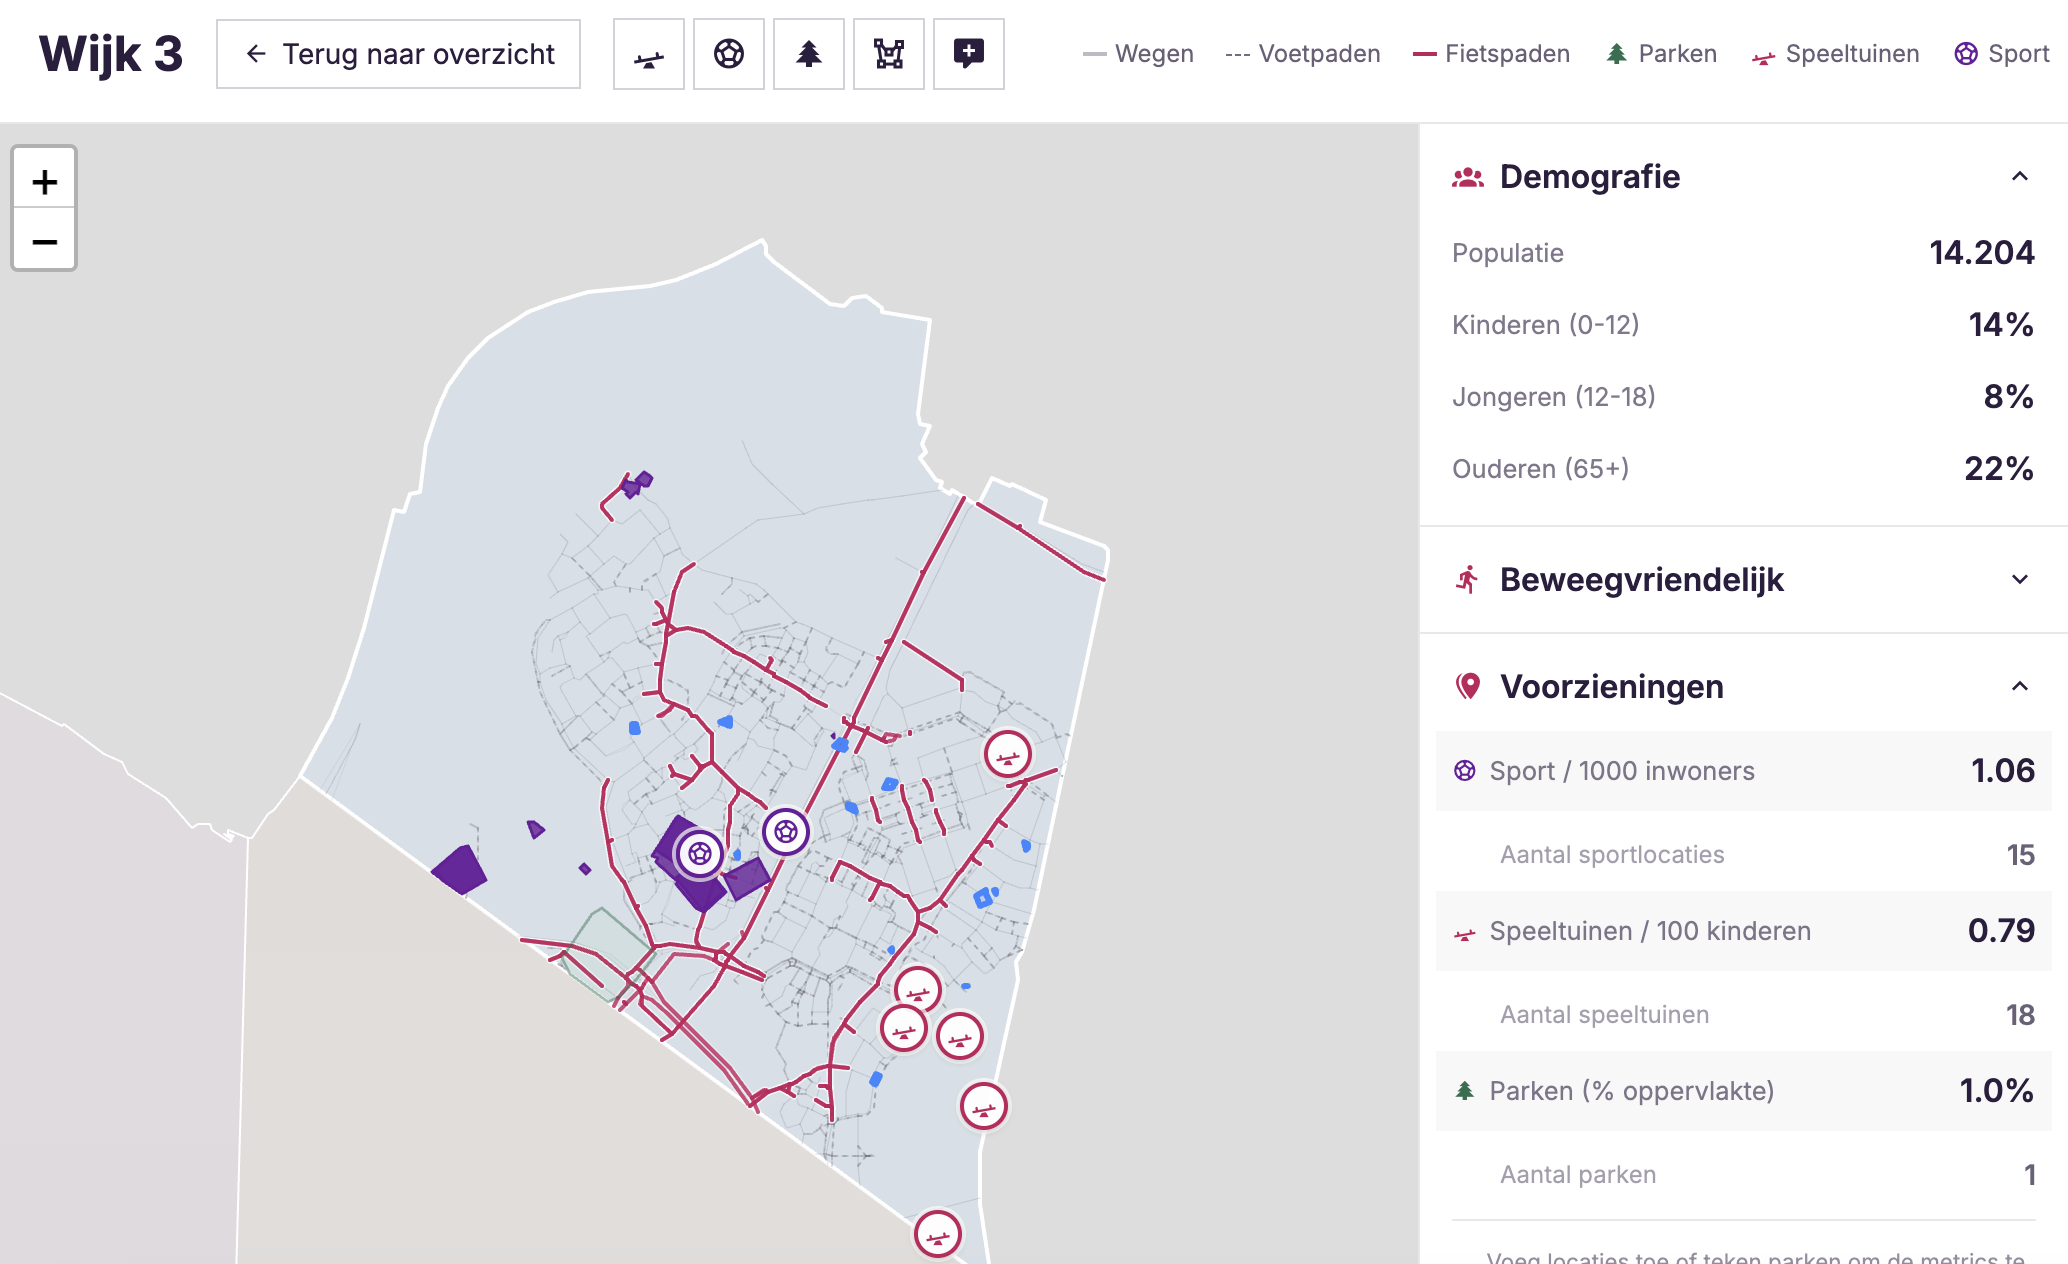
Task: Expand the Beweegvriendelijk section
Action: (2018, 580)
